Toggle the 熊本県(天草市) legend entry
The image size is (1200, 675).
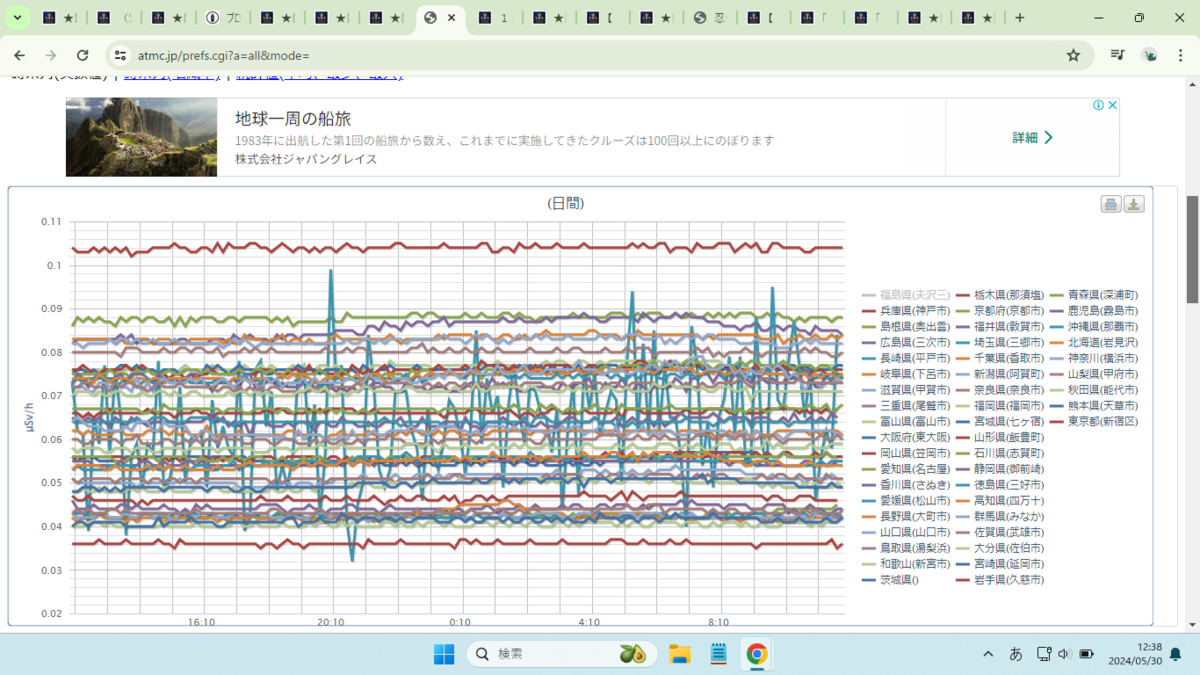pos(1094,406)
